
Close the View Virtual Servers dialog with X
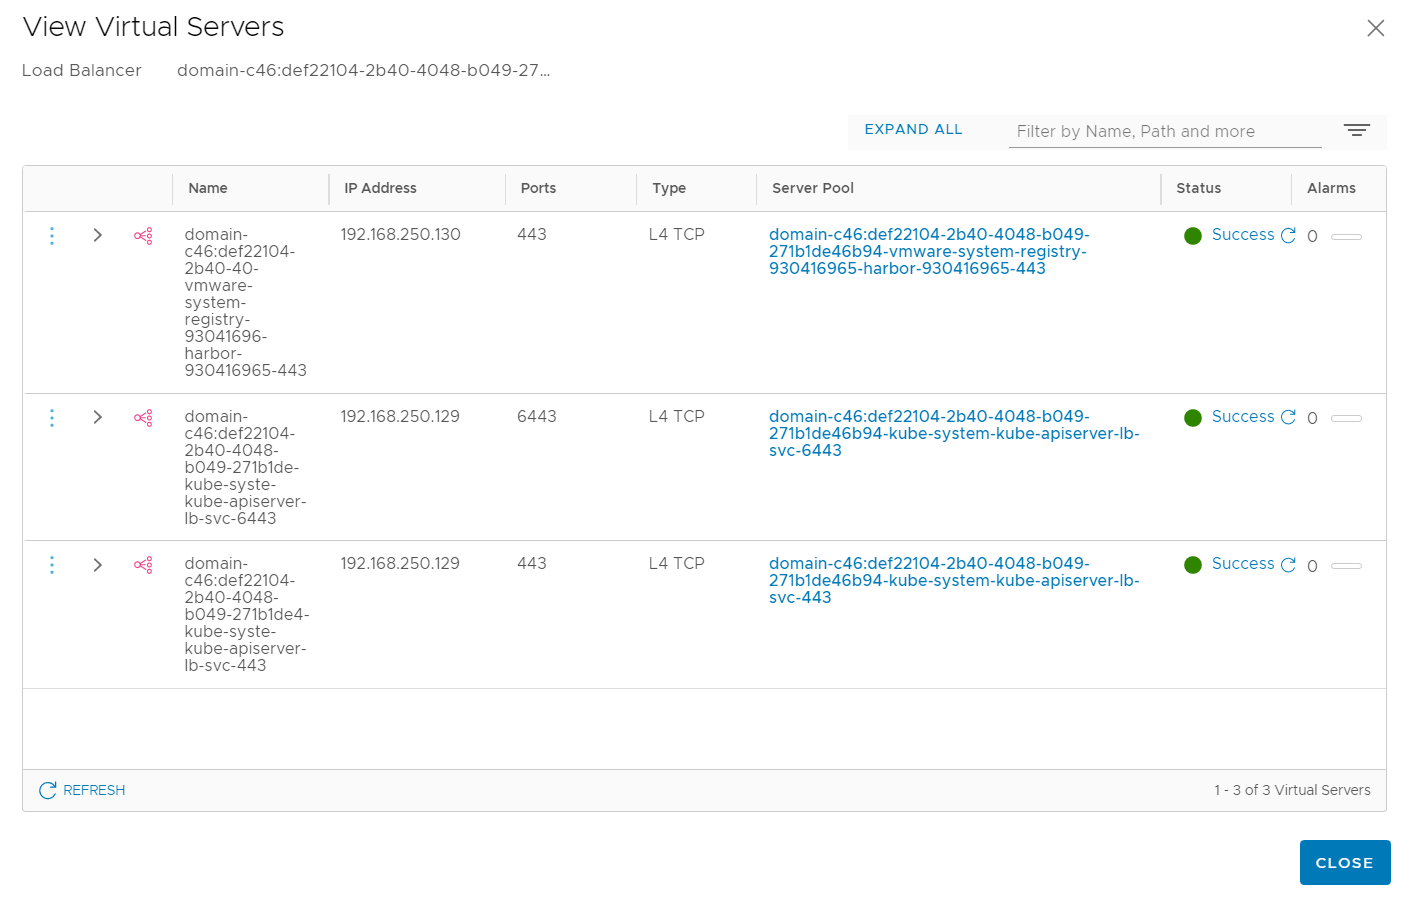point(1376,28)
